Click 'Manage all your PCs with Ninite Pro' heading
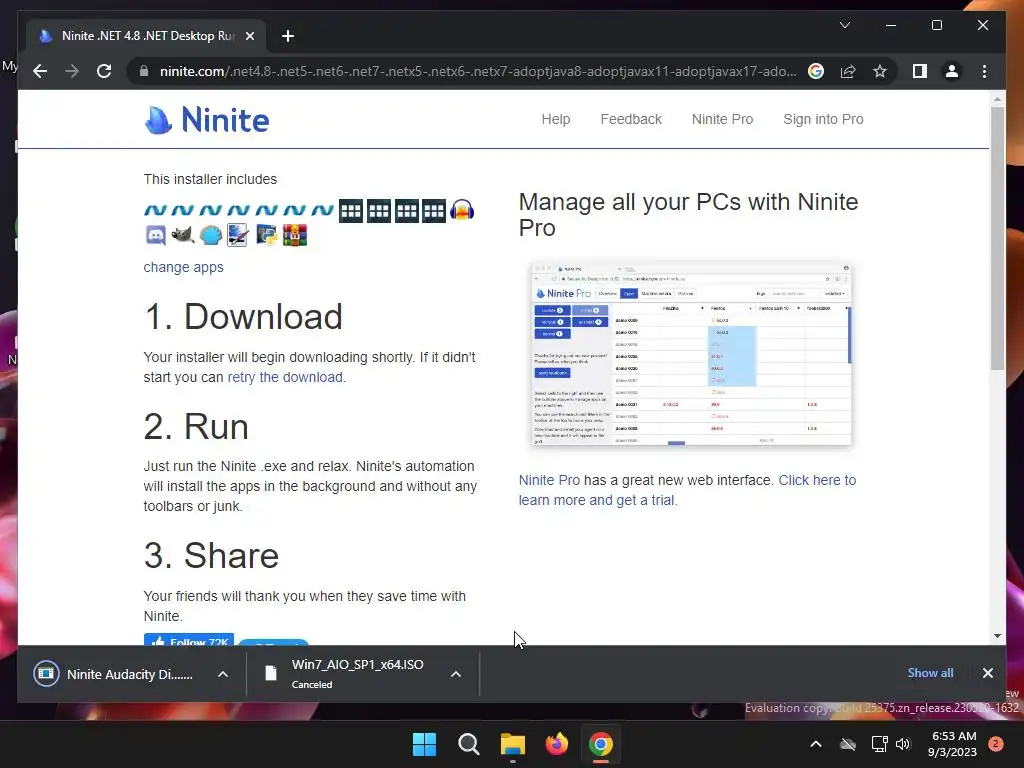The image size is (1024, 768). tap(688, 215)
